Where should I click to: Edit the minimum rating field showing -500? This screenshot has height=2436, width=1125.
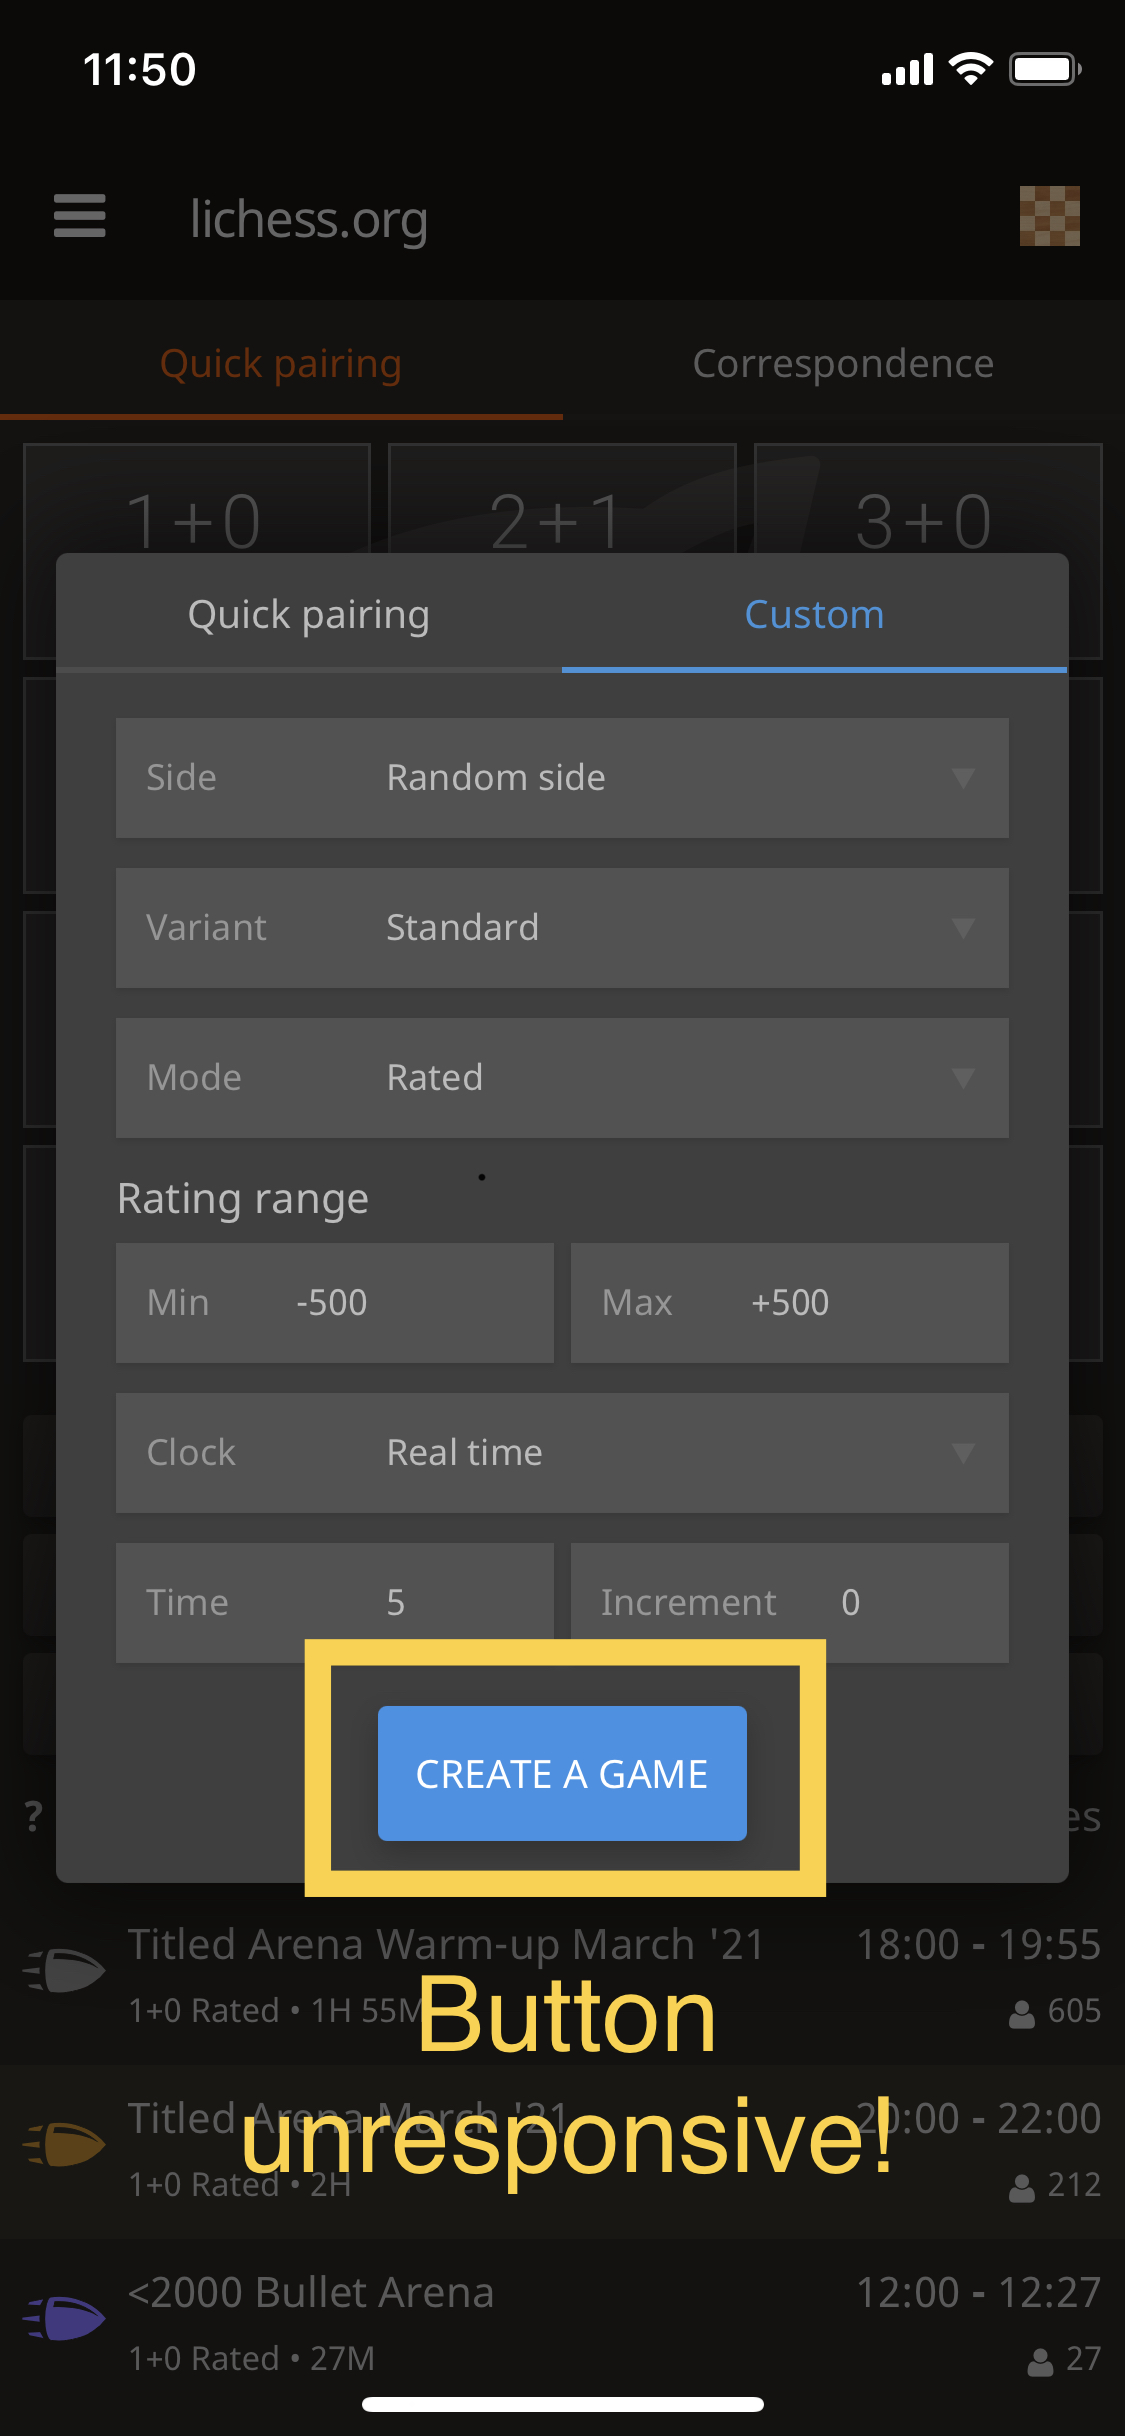point(335,1303)
